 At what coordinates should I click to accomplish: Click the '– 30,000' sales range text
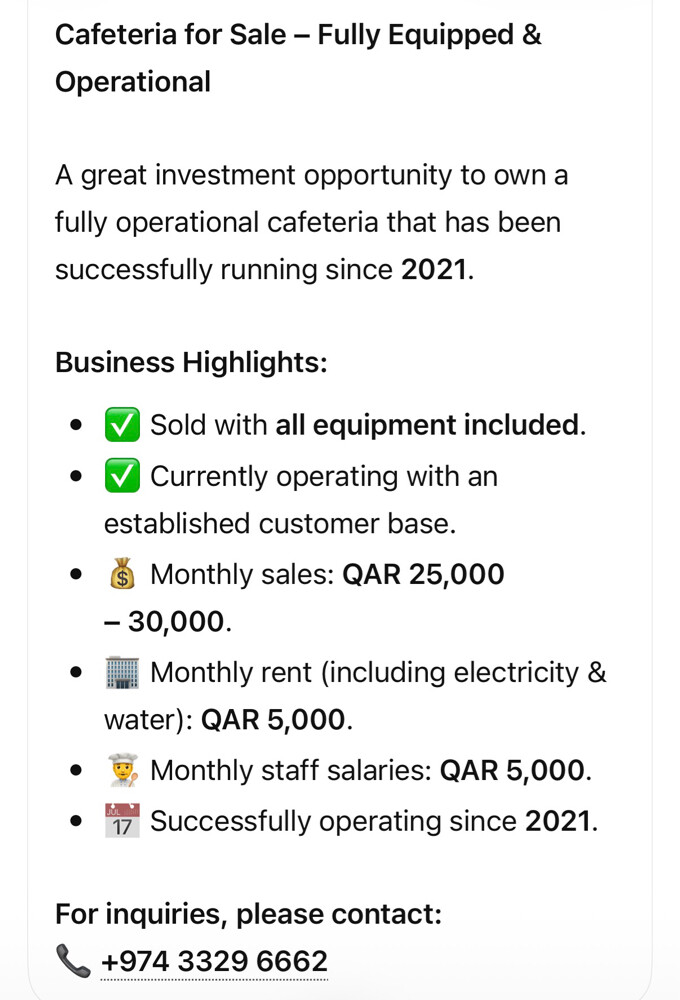pos(168,622)
